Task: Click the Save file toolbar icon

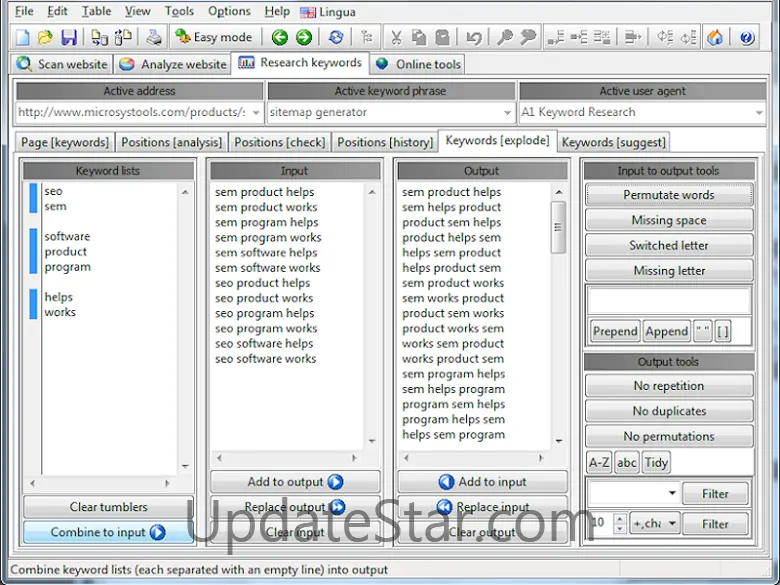Action: [x=69, y=38]
